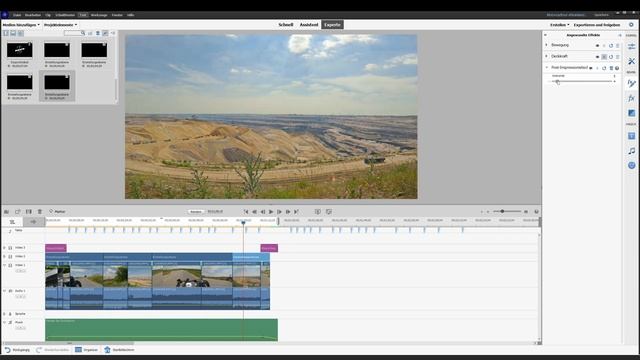
Task: Open the Tools scissors panel icon
Action: tap(631, 61)
